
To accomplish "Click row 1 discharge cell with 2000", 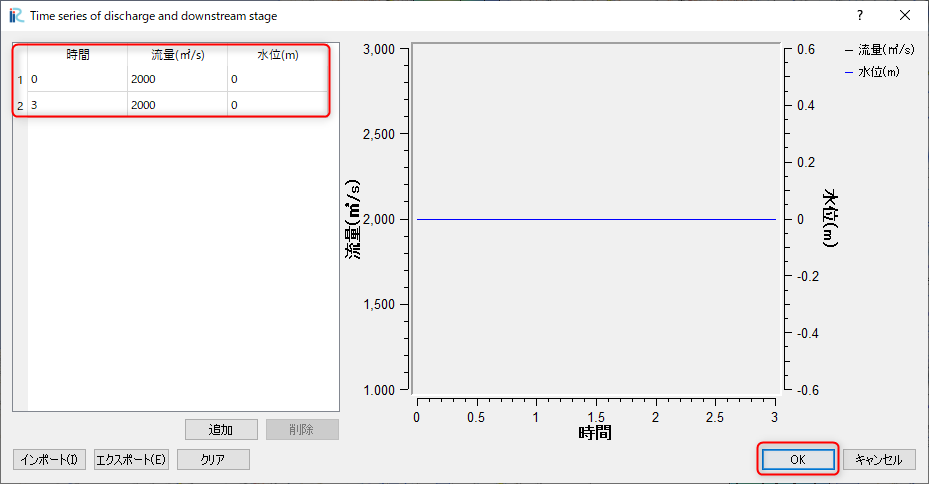I will pos(178,79).
